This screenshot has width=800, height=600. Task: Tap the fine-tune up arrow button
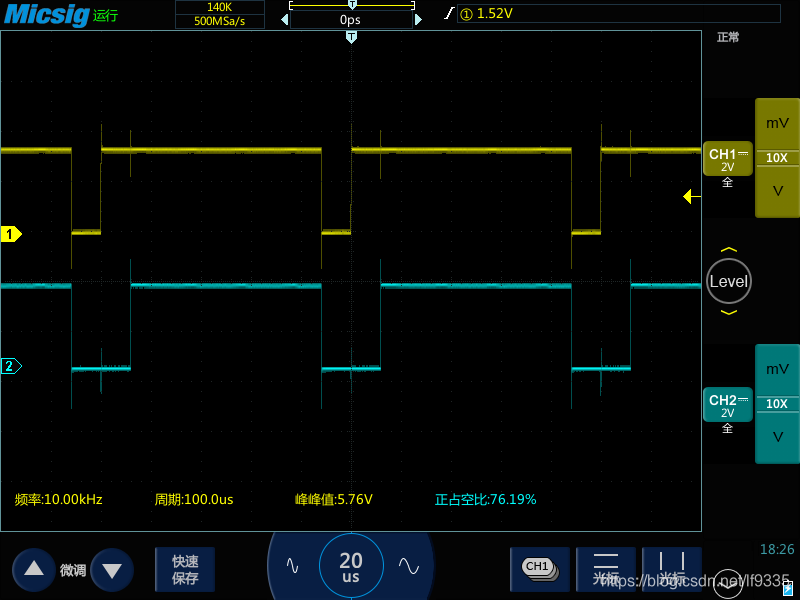tap(34, 569)
